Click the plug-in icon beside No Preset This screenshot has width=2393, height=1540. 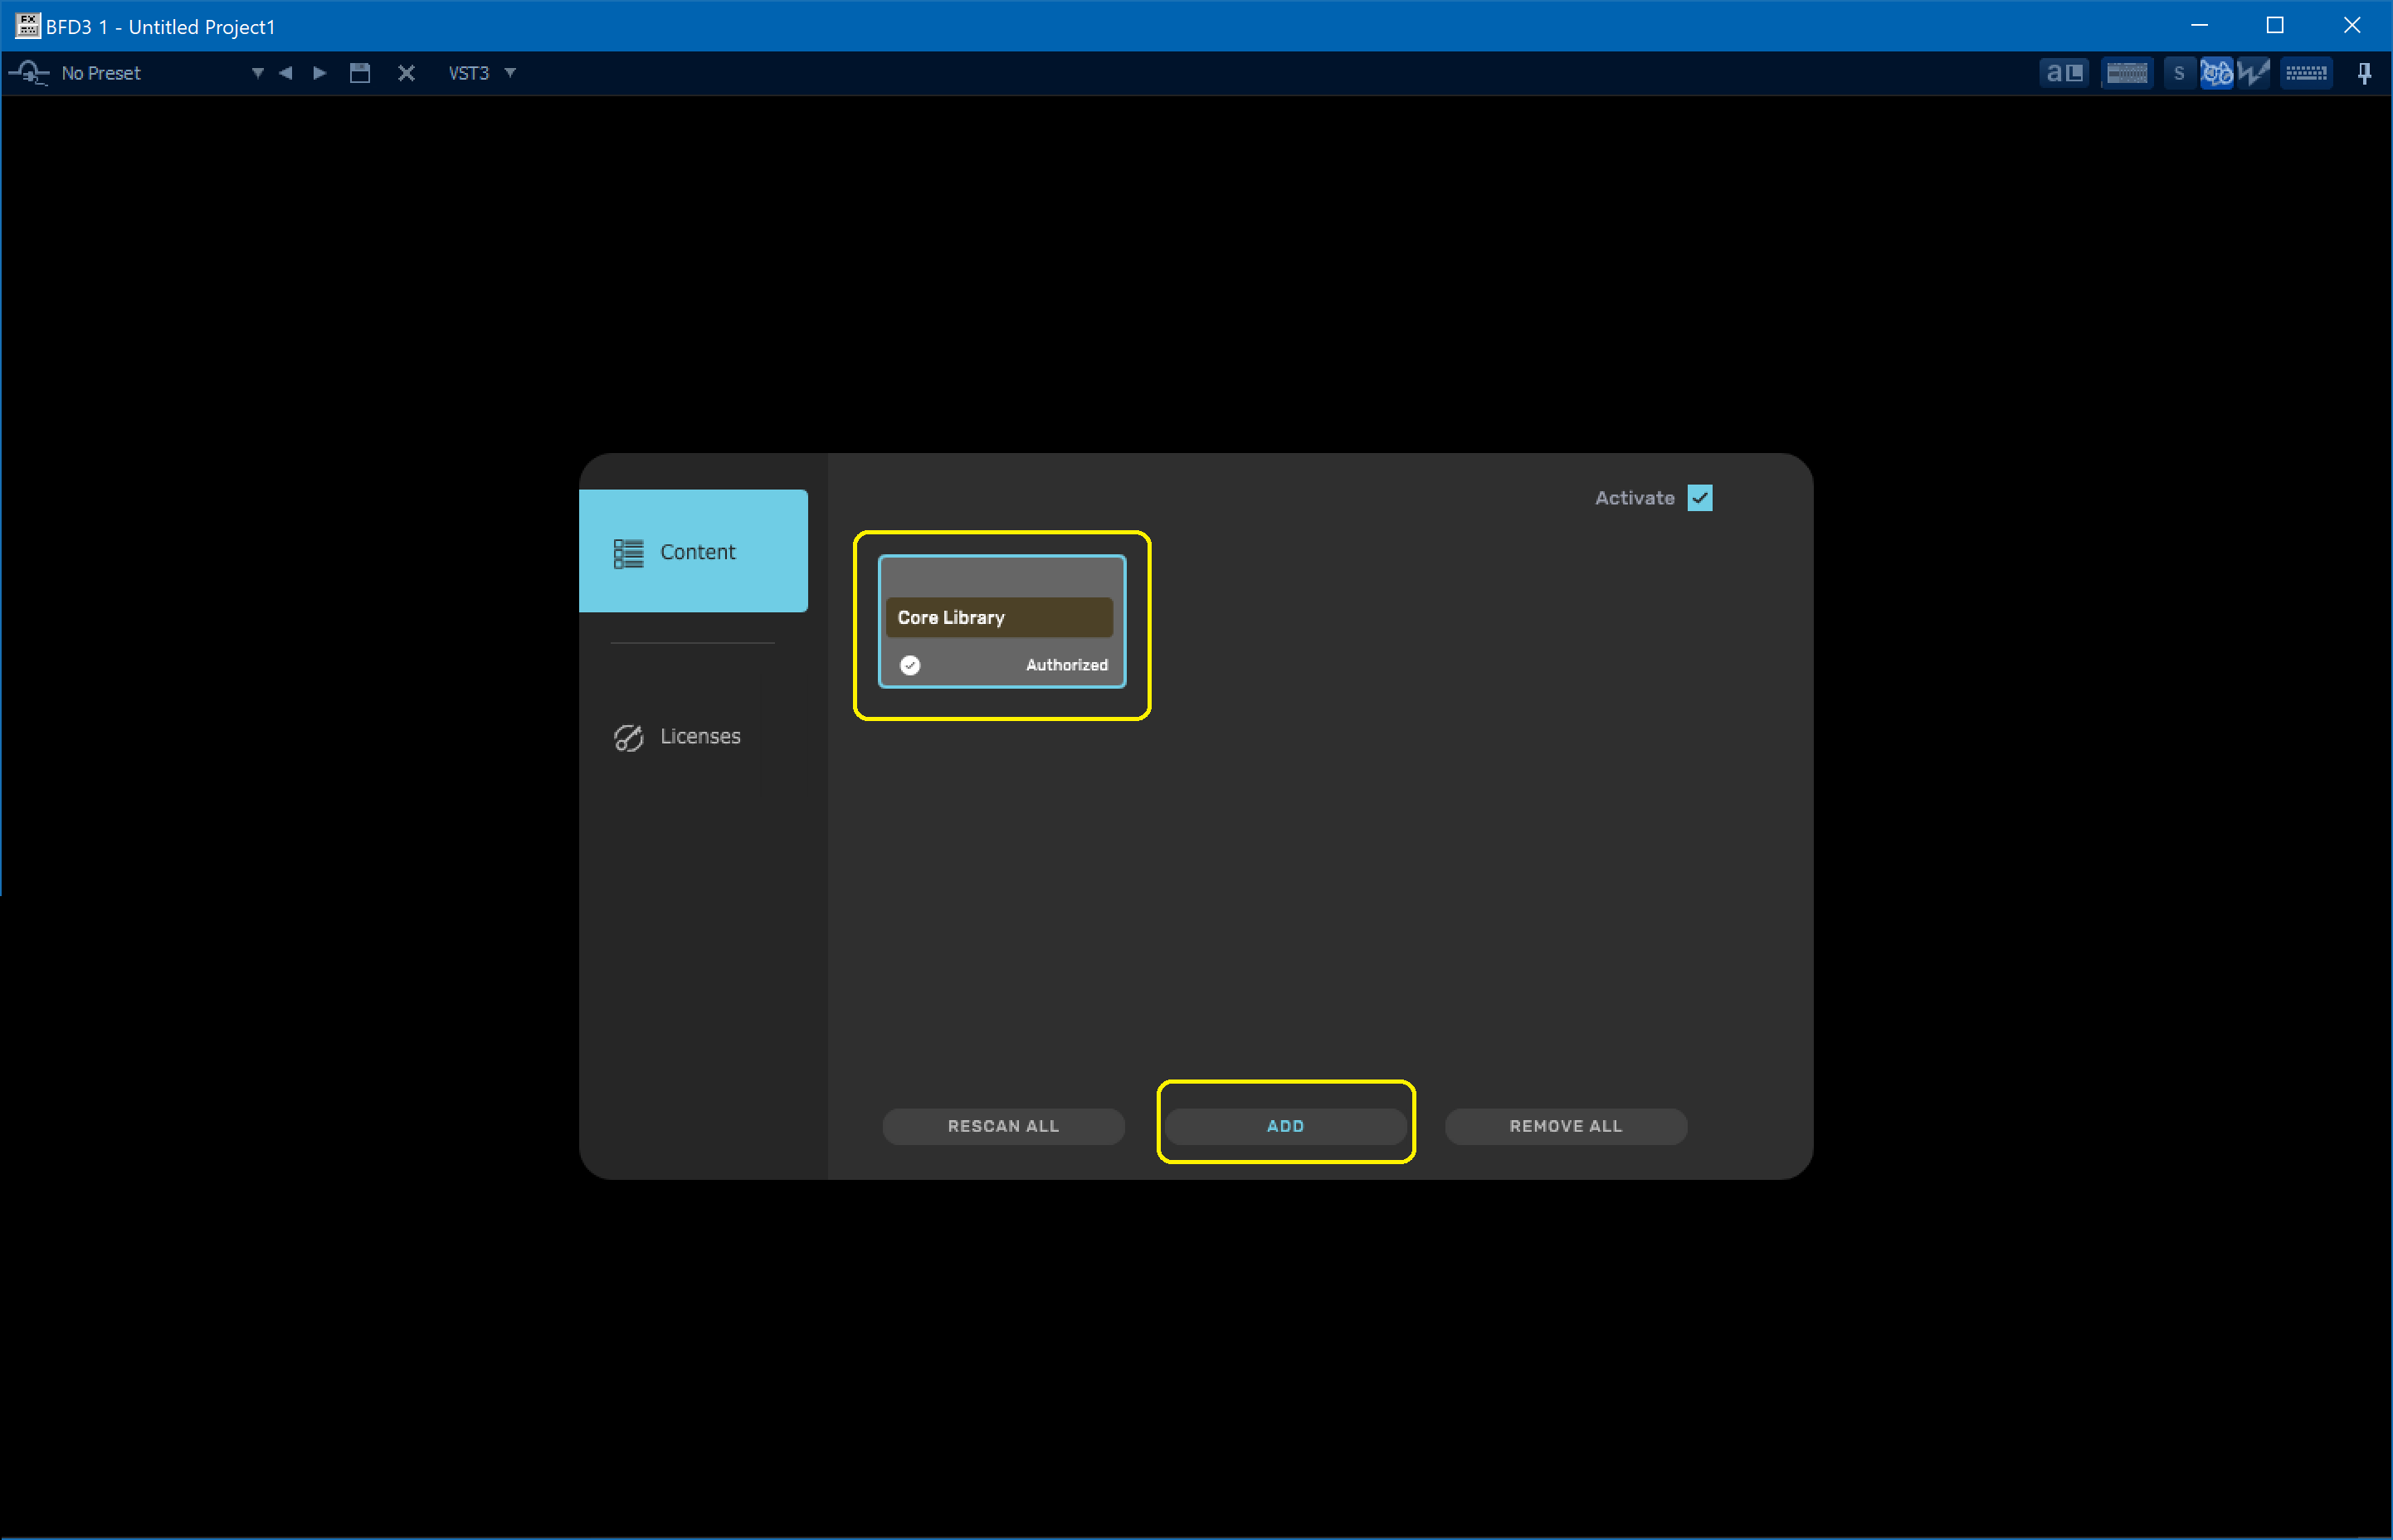pos(29,73)
